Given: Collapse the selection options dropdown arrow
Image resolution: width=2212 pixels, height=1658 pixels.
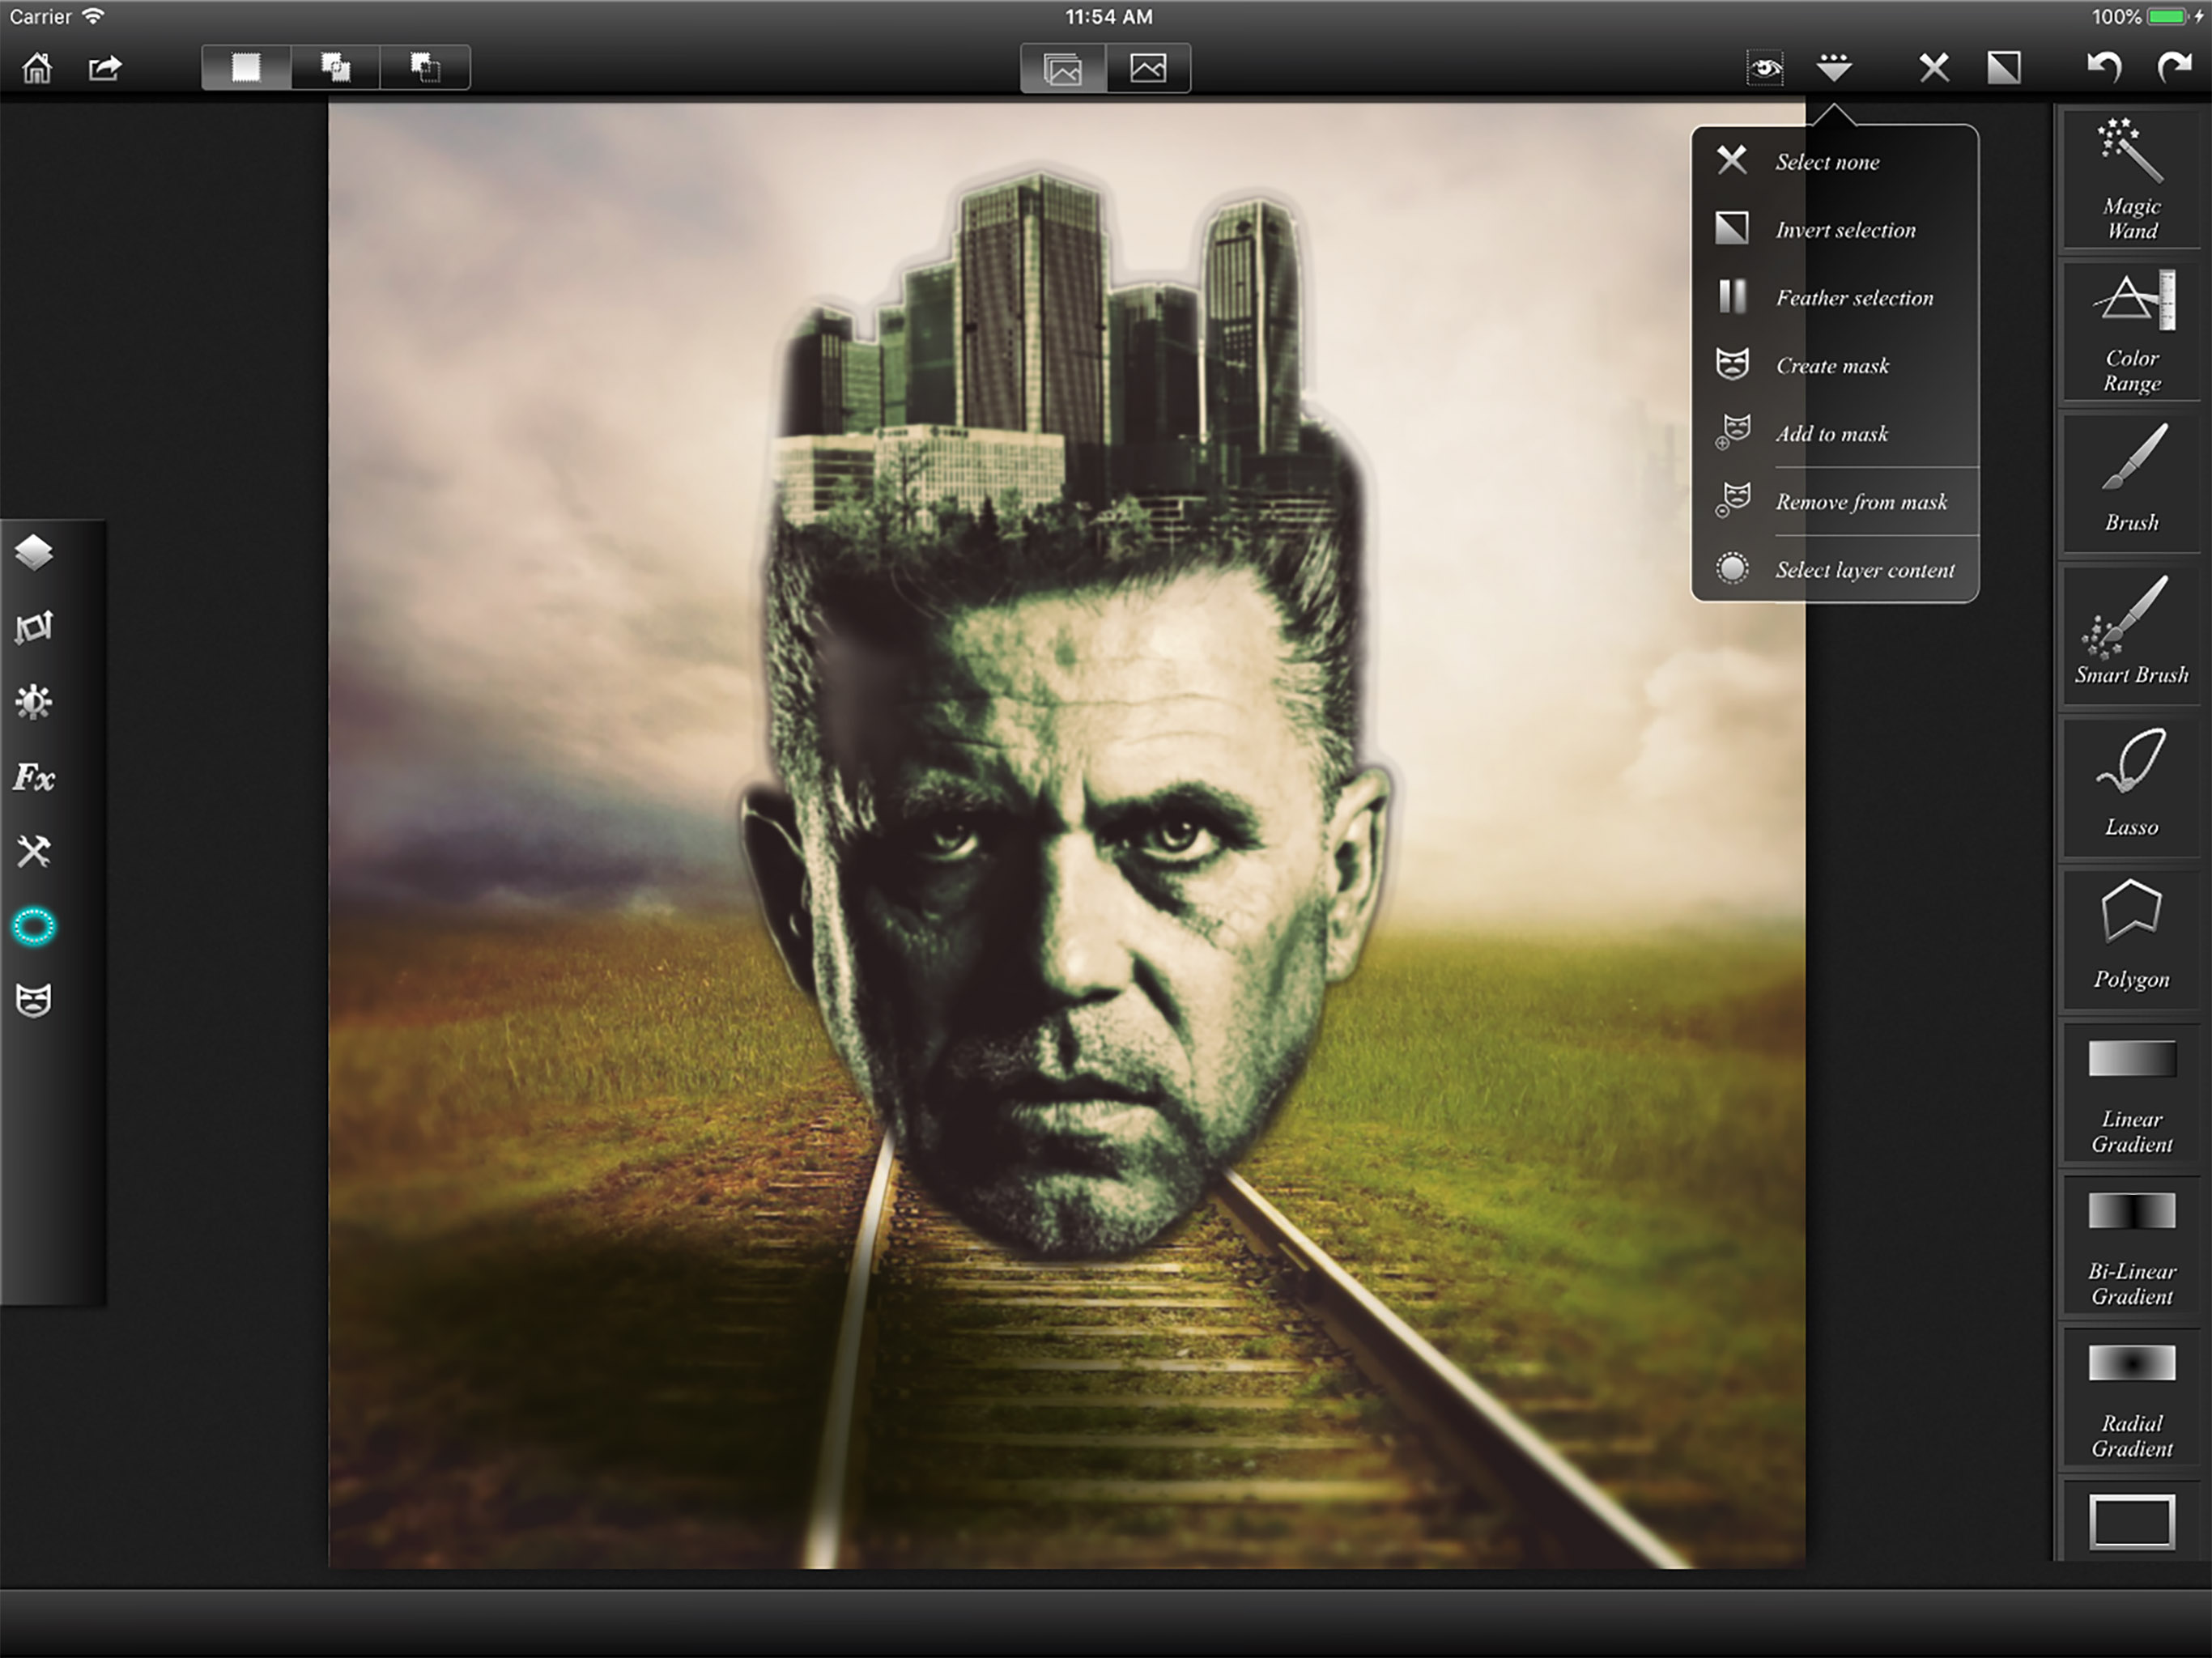Looking at the screenshot, I should pos(1834,68).
